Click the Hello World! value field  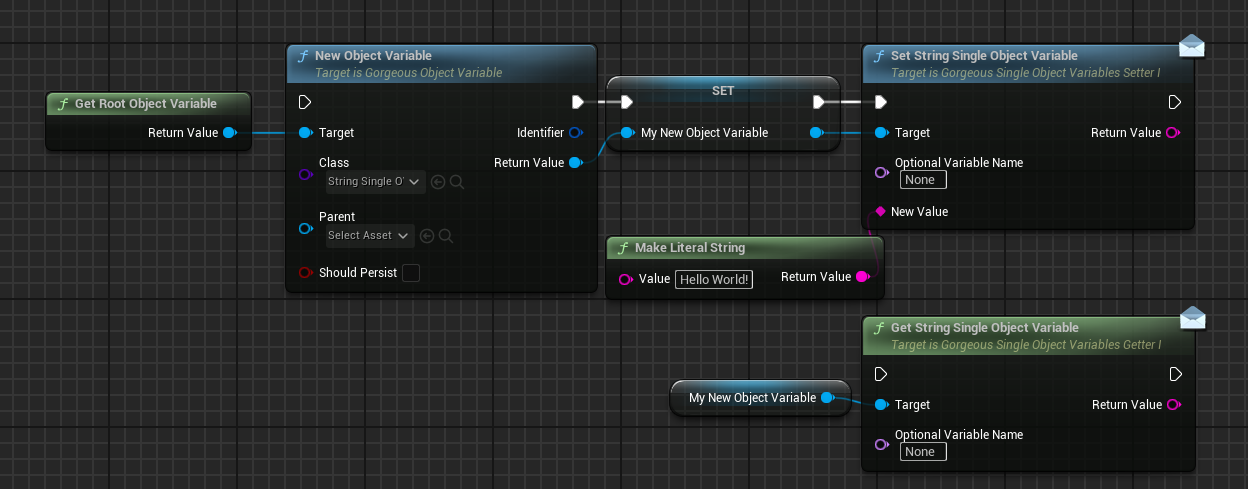pyautogui.click(x=714, y=280)
